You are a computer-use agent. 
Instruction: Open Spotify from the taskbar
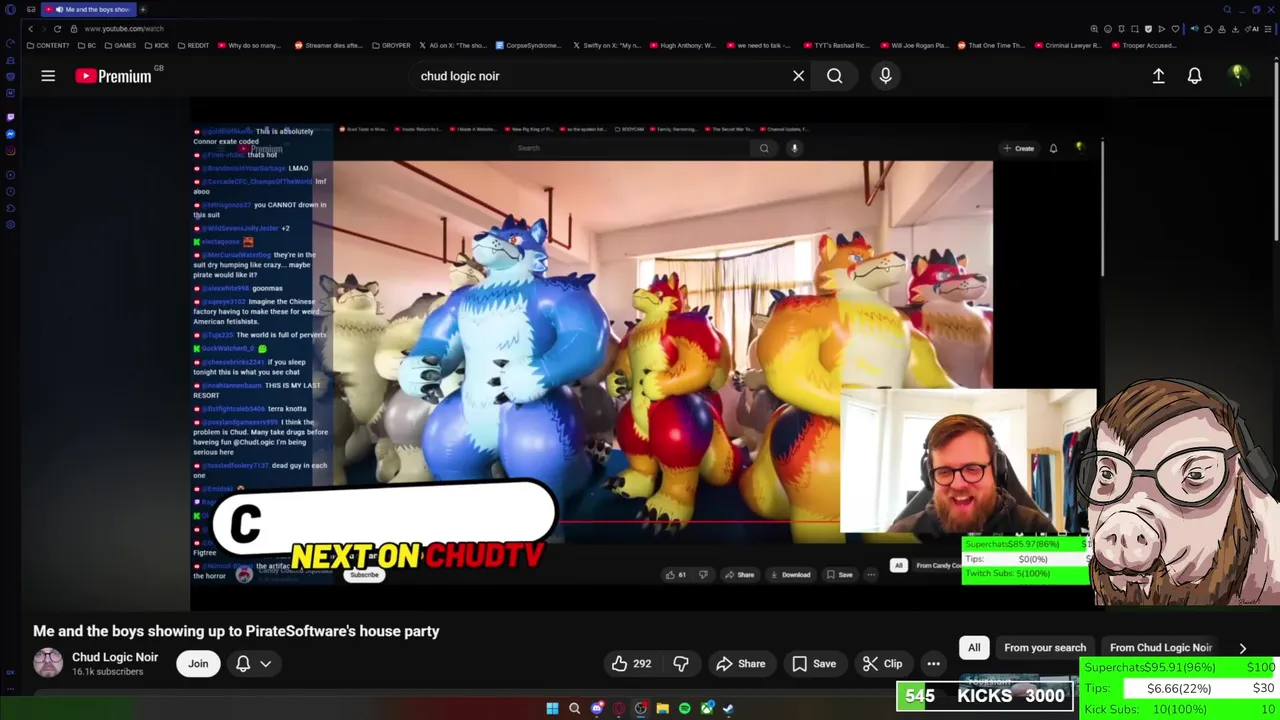click(x=684, y=708)
